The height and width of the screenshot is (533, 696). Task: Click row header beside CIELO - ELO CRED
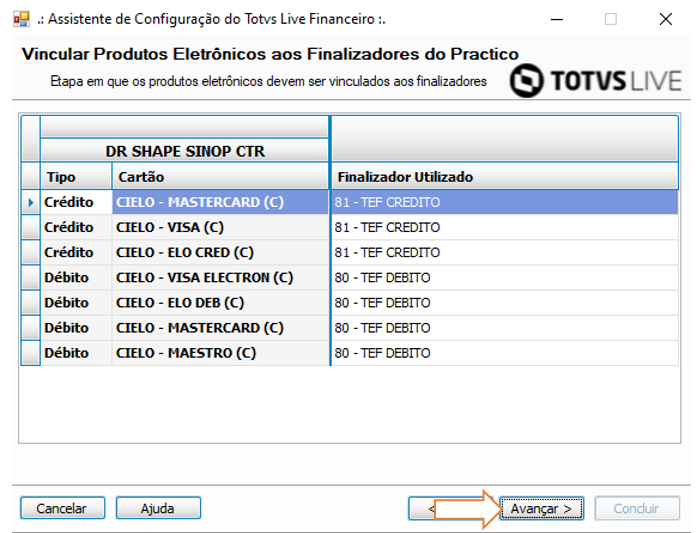(x=31, y=253)
